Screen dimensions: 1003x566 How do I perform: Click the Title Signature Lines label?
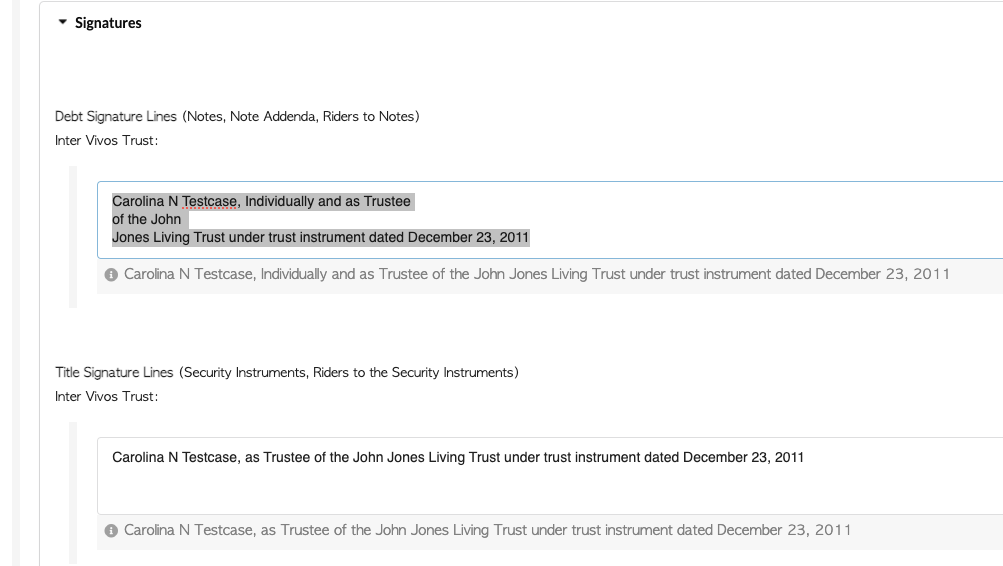tap(287, 372)
